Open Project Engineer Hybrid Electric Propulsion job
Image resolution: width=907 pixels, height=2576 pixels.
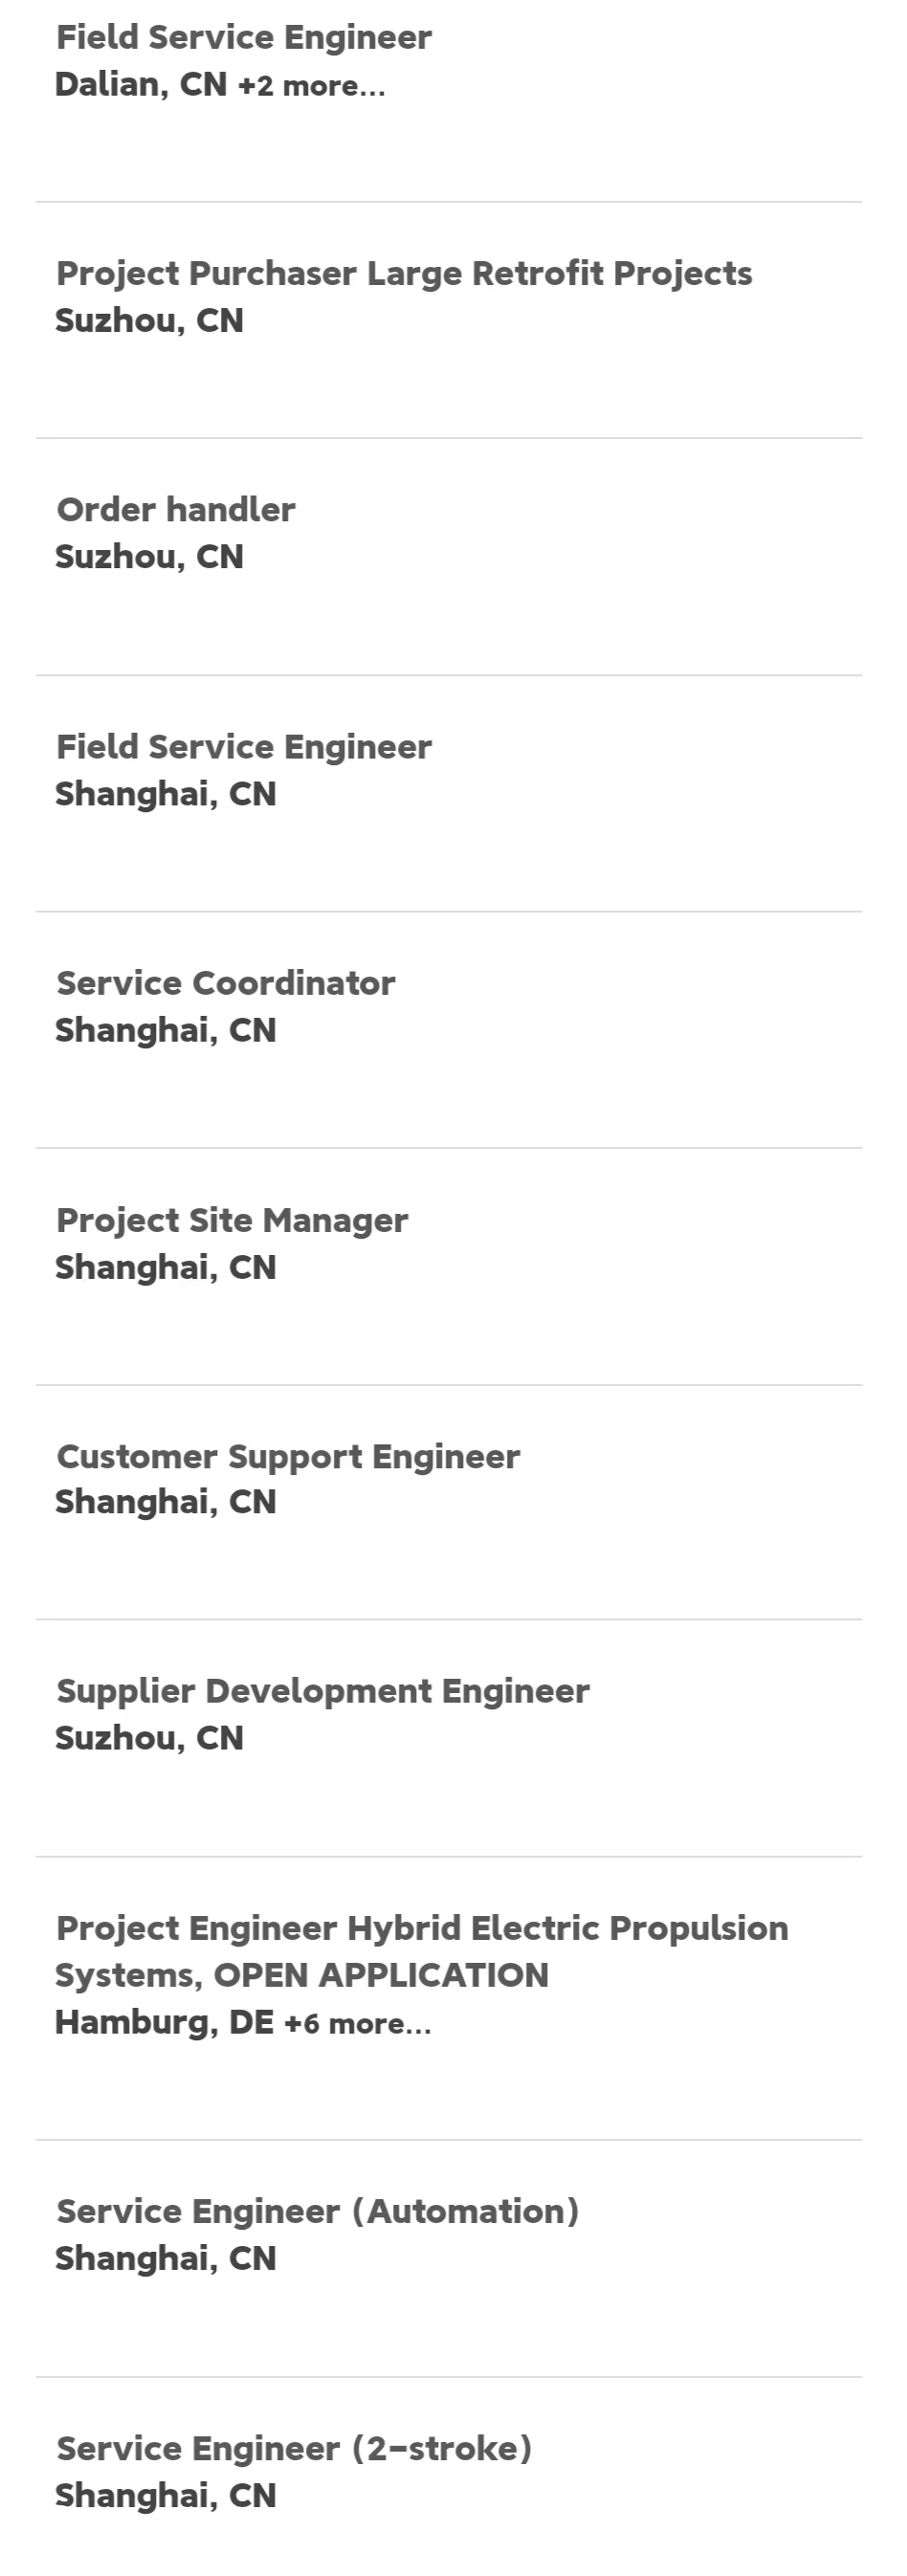421,1951
